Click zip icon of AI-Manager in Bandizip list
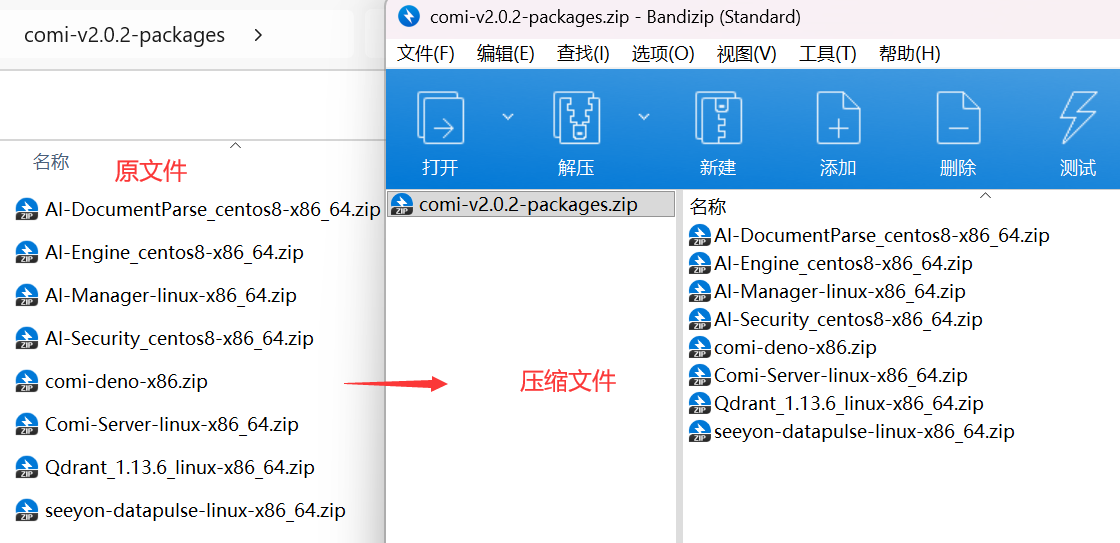 (700, 292)
